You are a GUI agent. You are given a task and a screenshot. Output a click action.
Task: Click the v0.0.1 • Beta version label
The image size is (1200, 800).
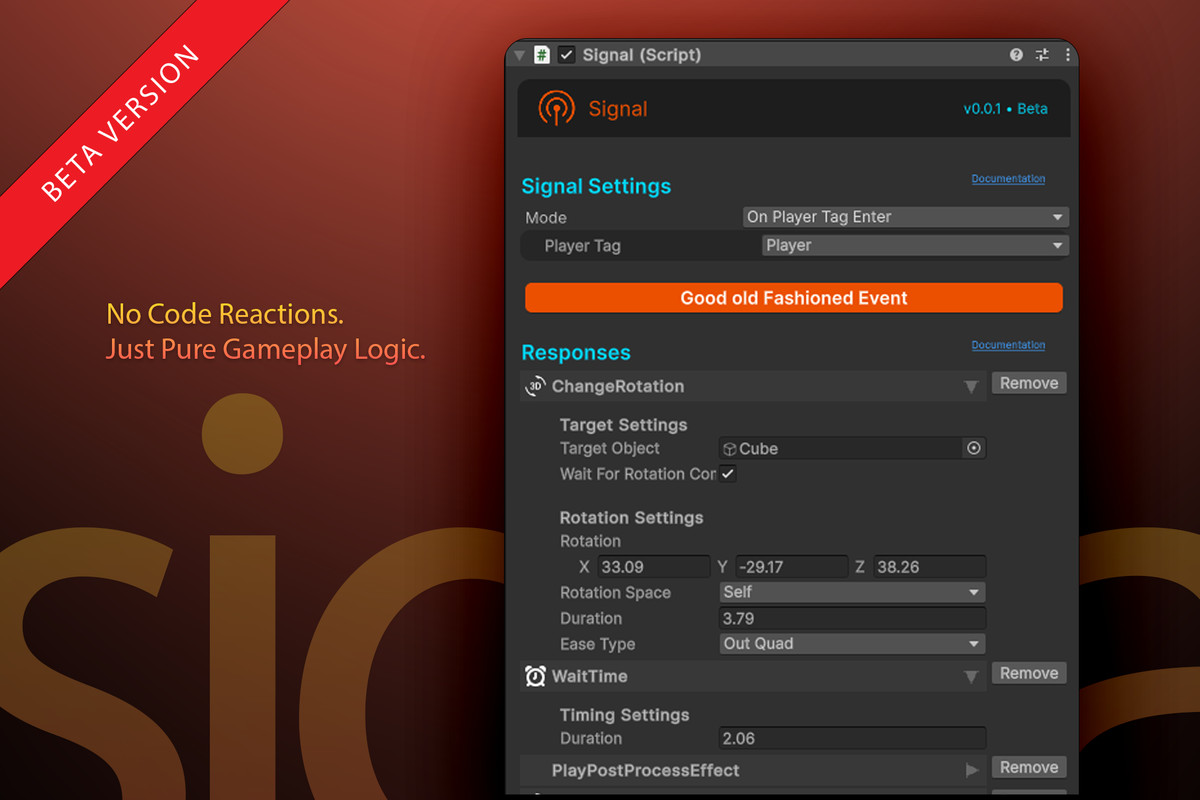tap(1006, 108)
